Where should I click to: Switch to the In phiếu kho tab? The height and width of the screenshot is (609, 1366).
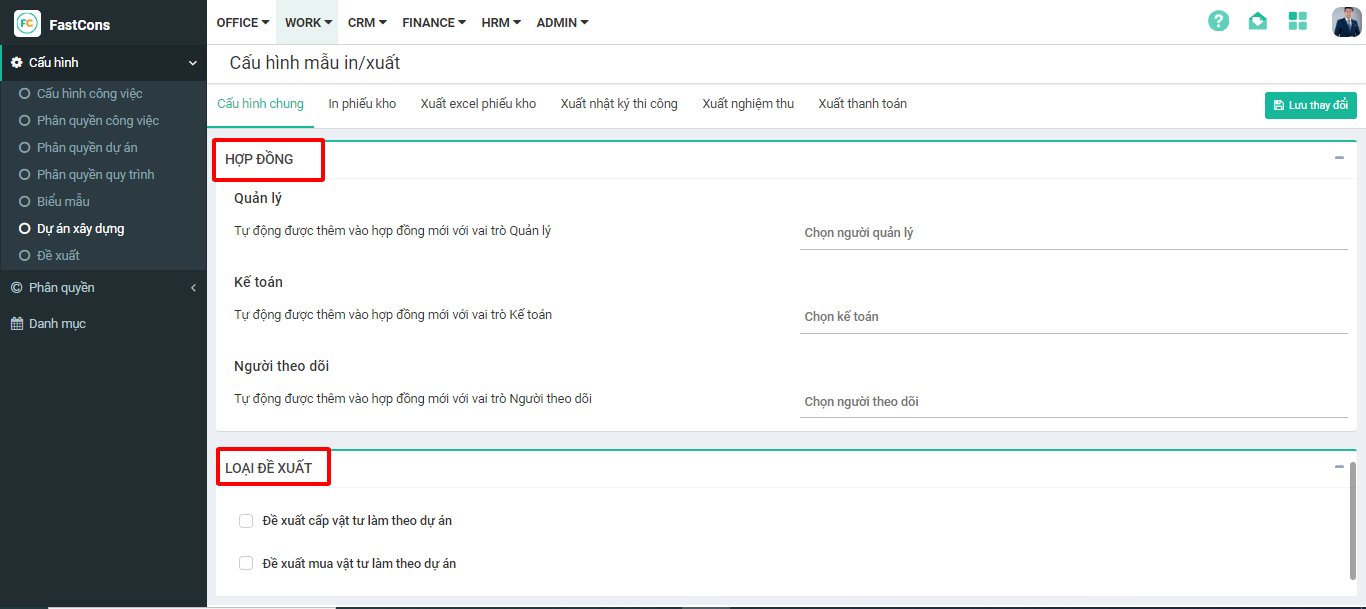[x=362, y=104]
